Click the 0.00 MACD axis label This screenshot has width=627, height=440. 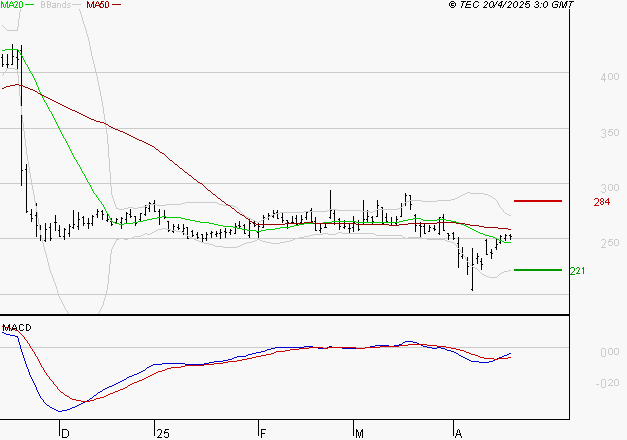(580, 353)
